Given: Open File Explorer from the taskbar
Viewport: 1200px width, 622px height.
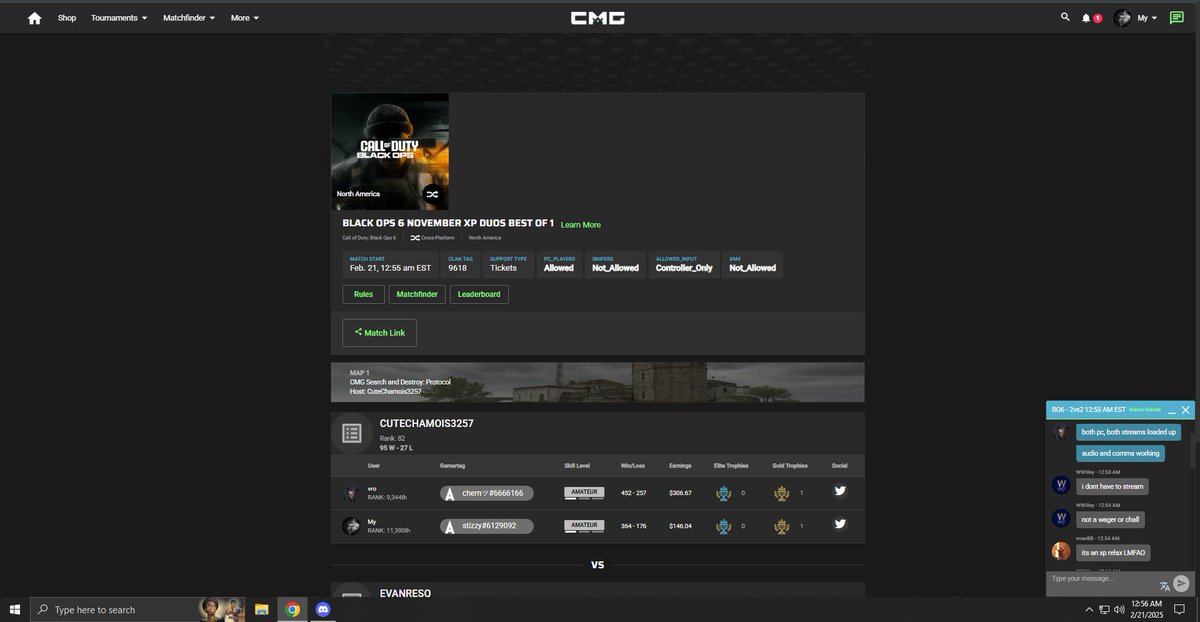Looking at the screenshot, I should tap(262, 609).
